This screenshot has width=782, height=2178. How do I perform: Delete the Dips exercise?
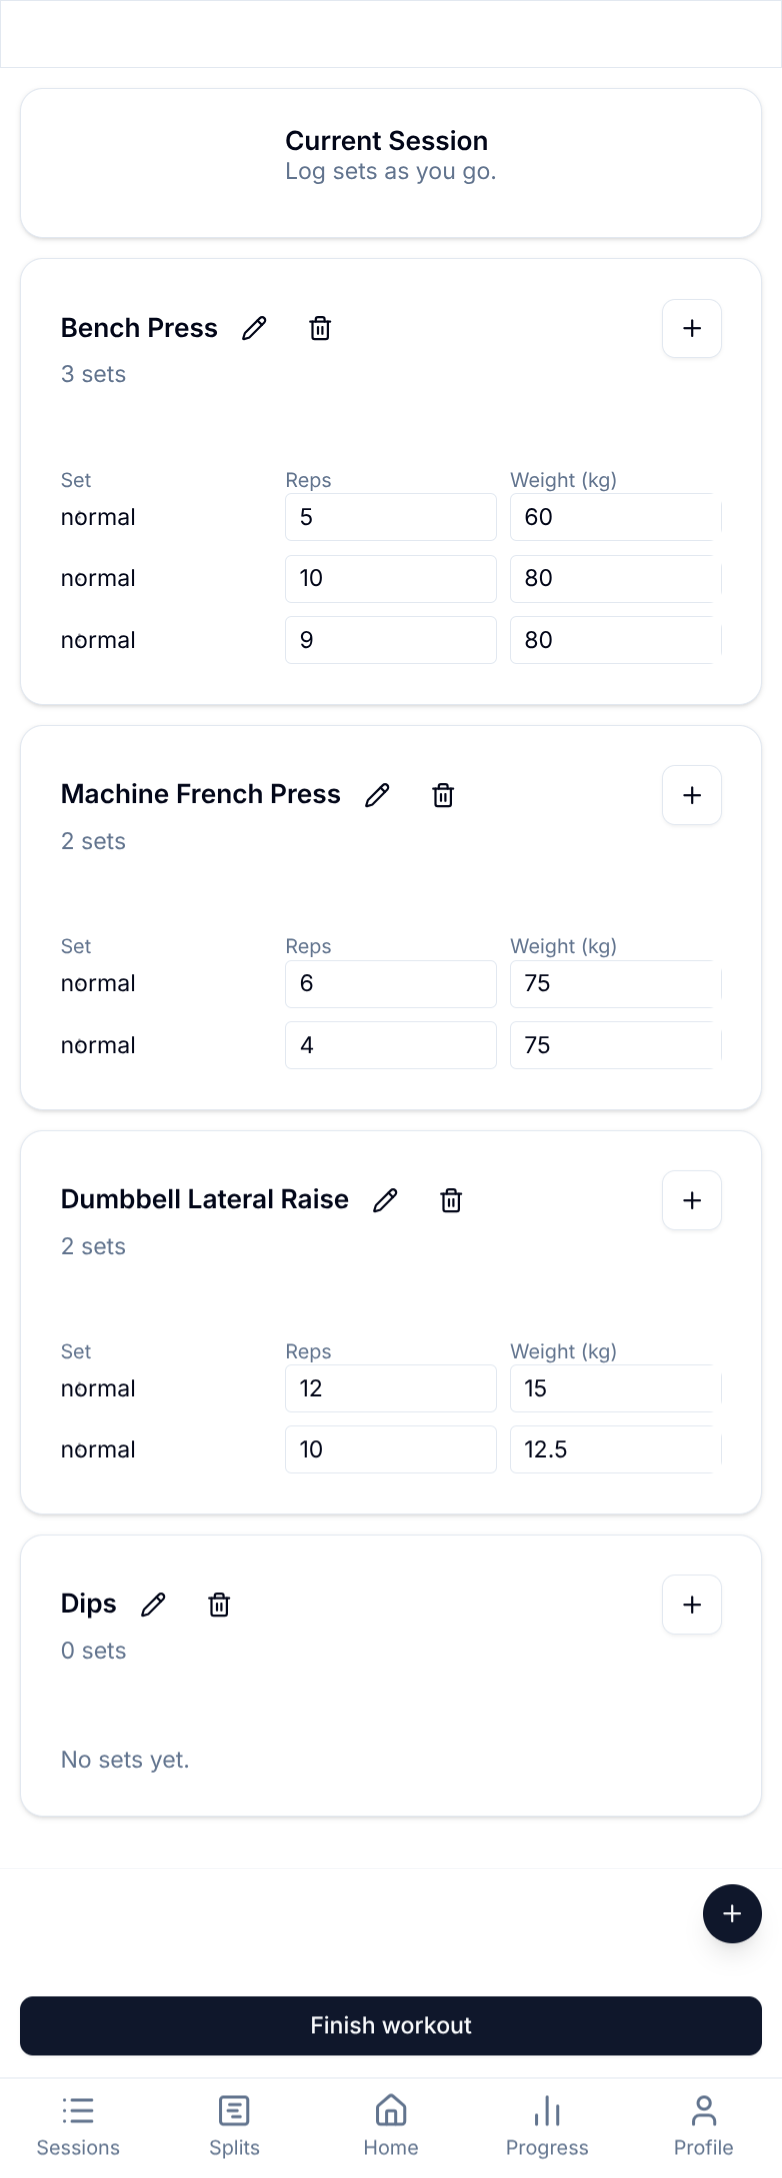(219, 1605)
